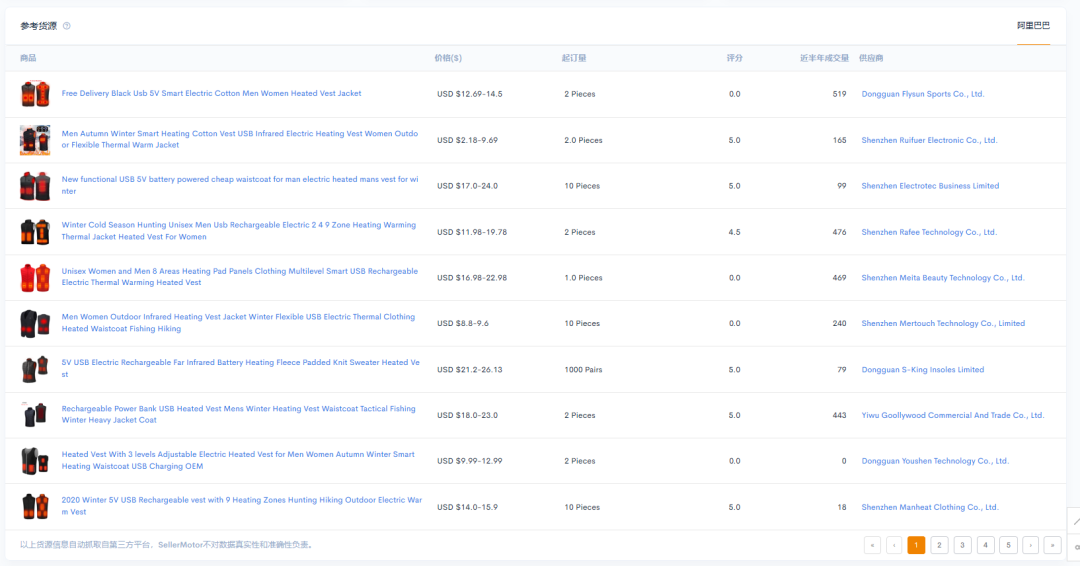Open the Free Delivery Black Usb 5V vest listing
This screenshot has height=566, width=1080.
click(x=211, y=94)
